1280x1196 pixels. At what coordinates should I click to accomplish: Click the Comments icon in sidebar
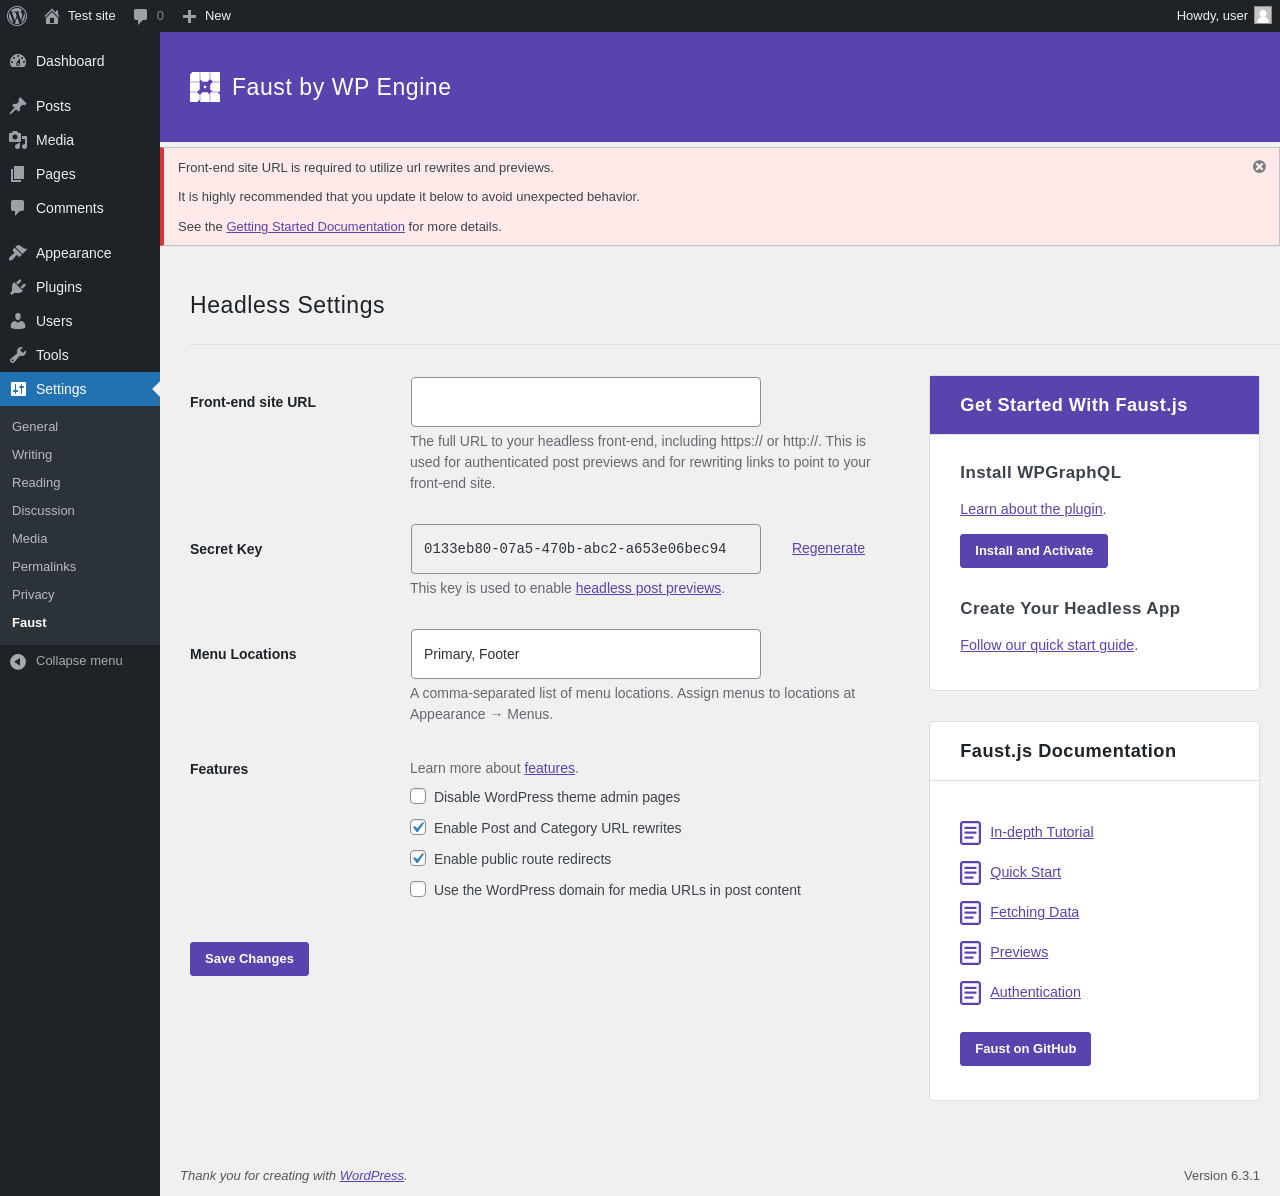(x=18, y=208)
